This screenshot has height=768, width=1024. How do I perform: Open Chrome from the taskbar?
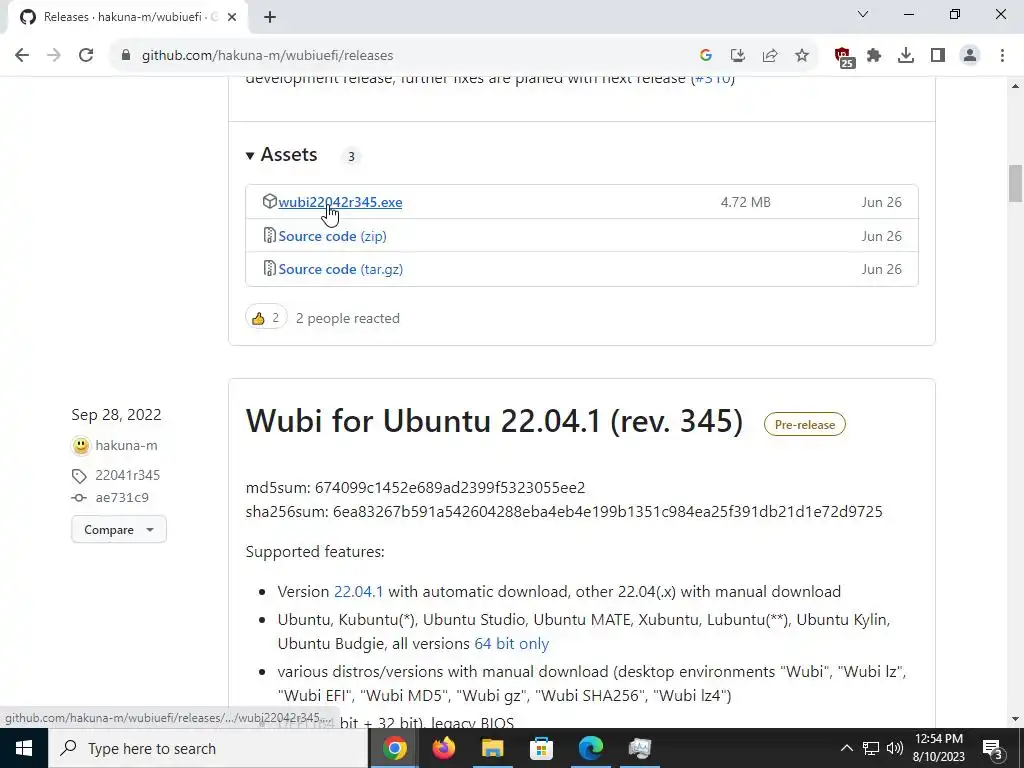point(394,748)
